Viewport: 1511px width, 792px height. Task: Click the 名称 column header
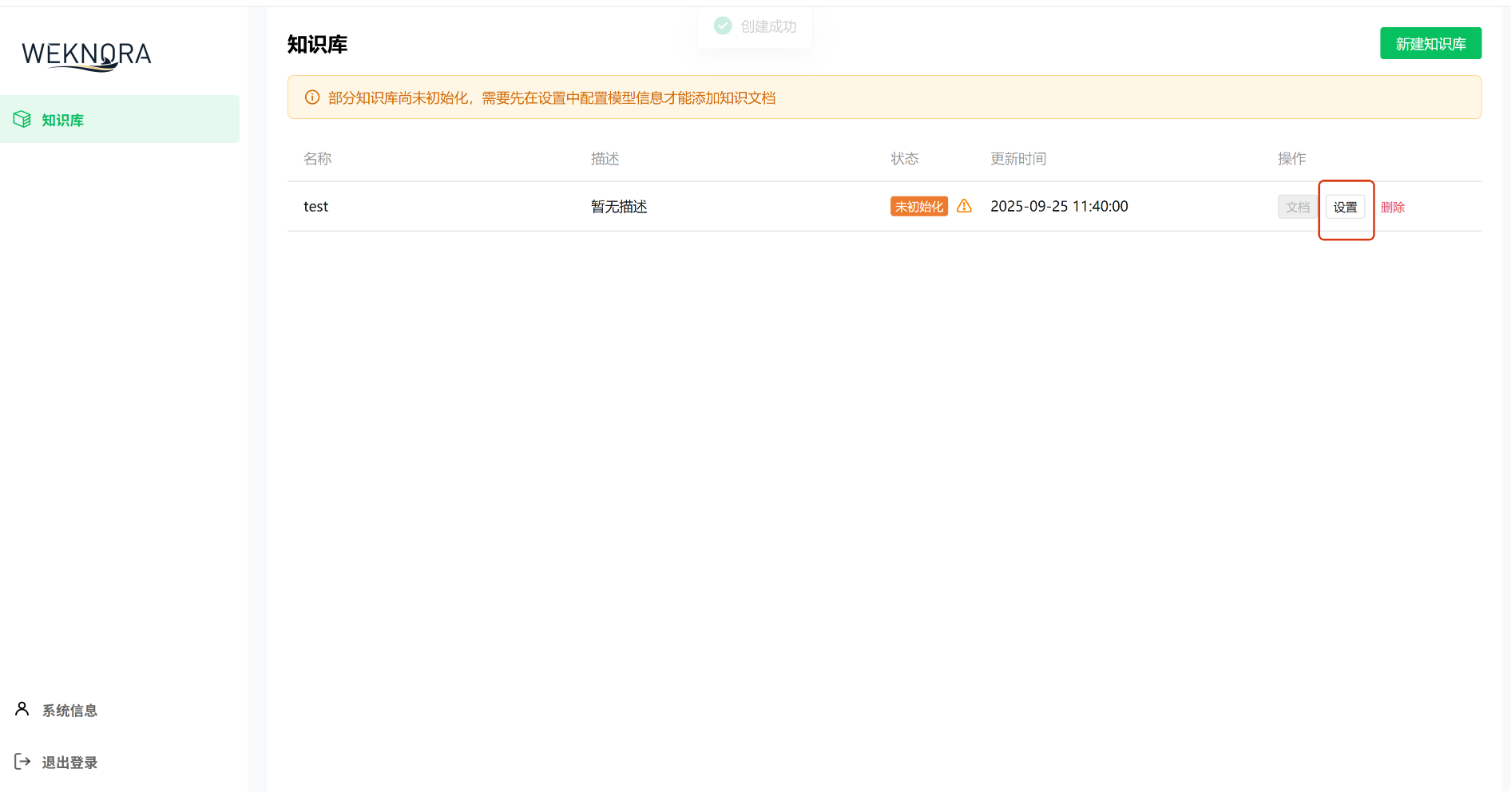(318, 158)
